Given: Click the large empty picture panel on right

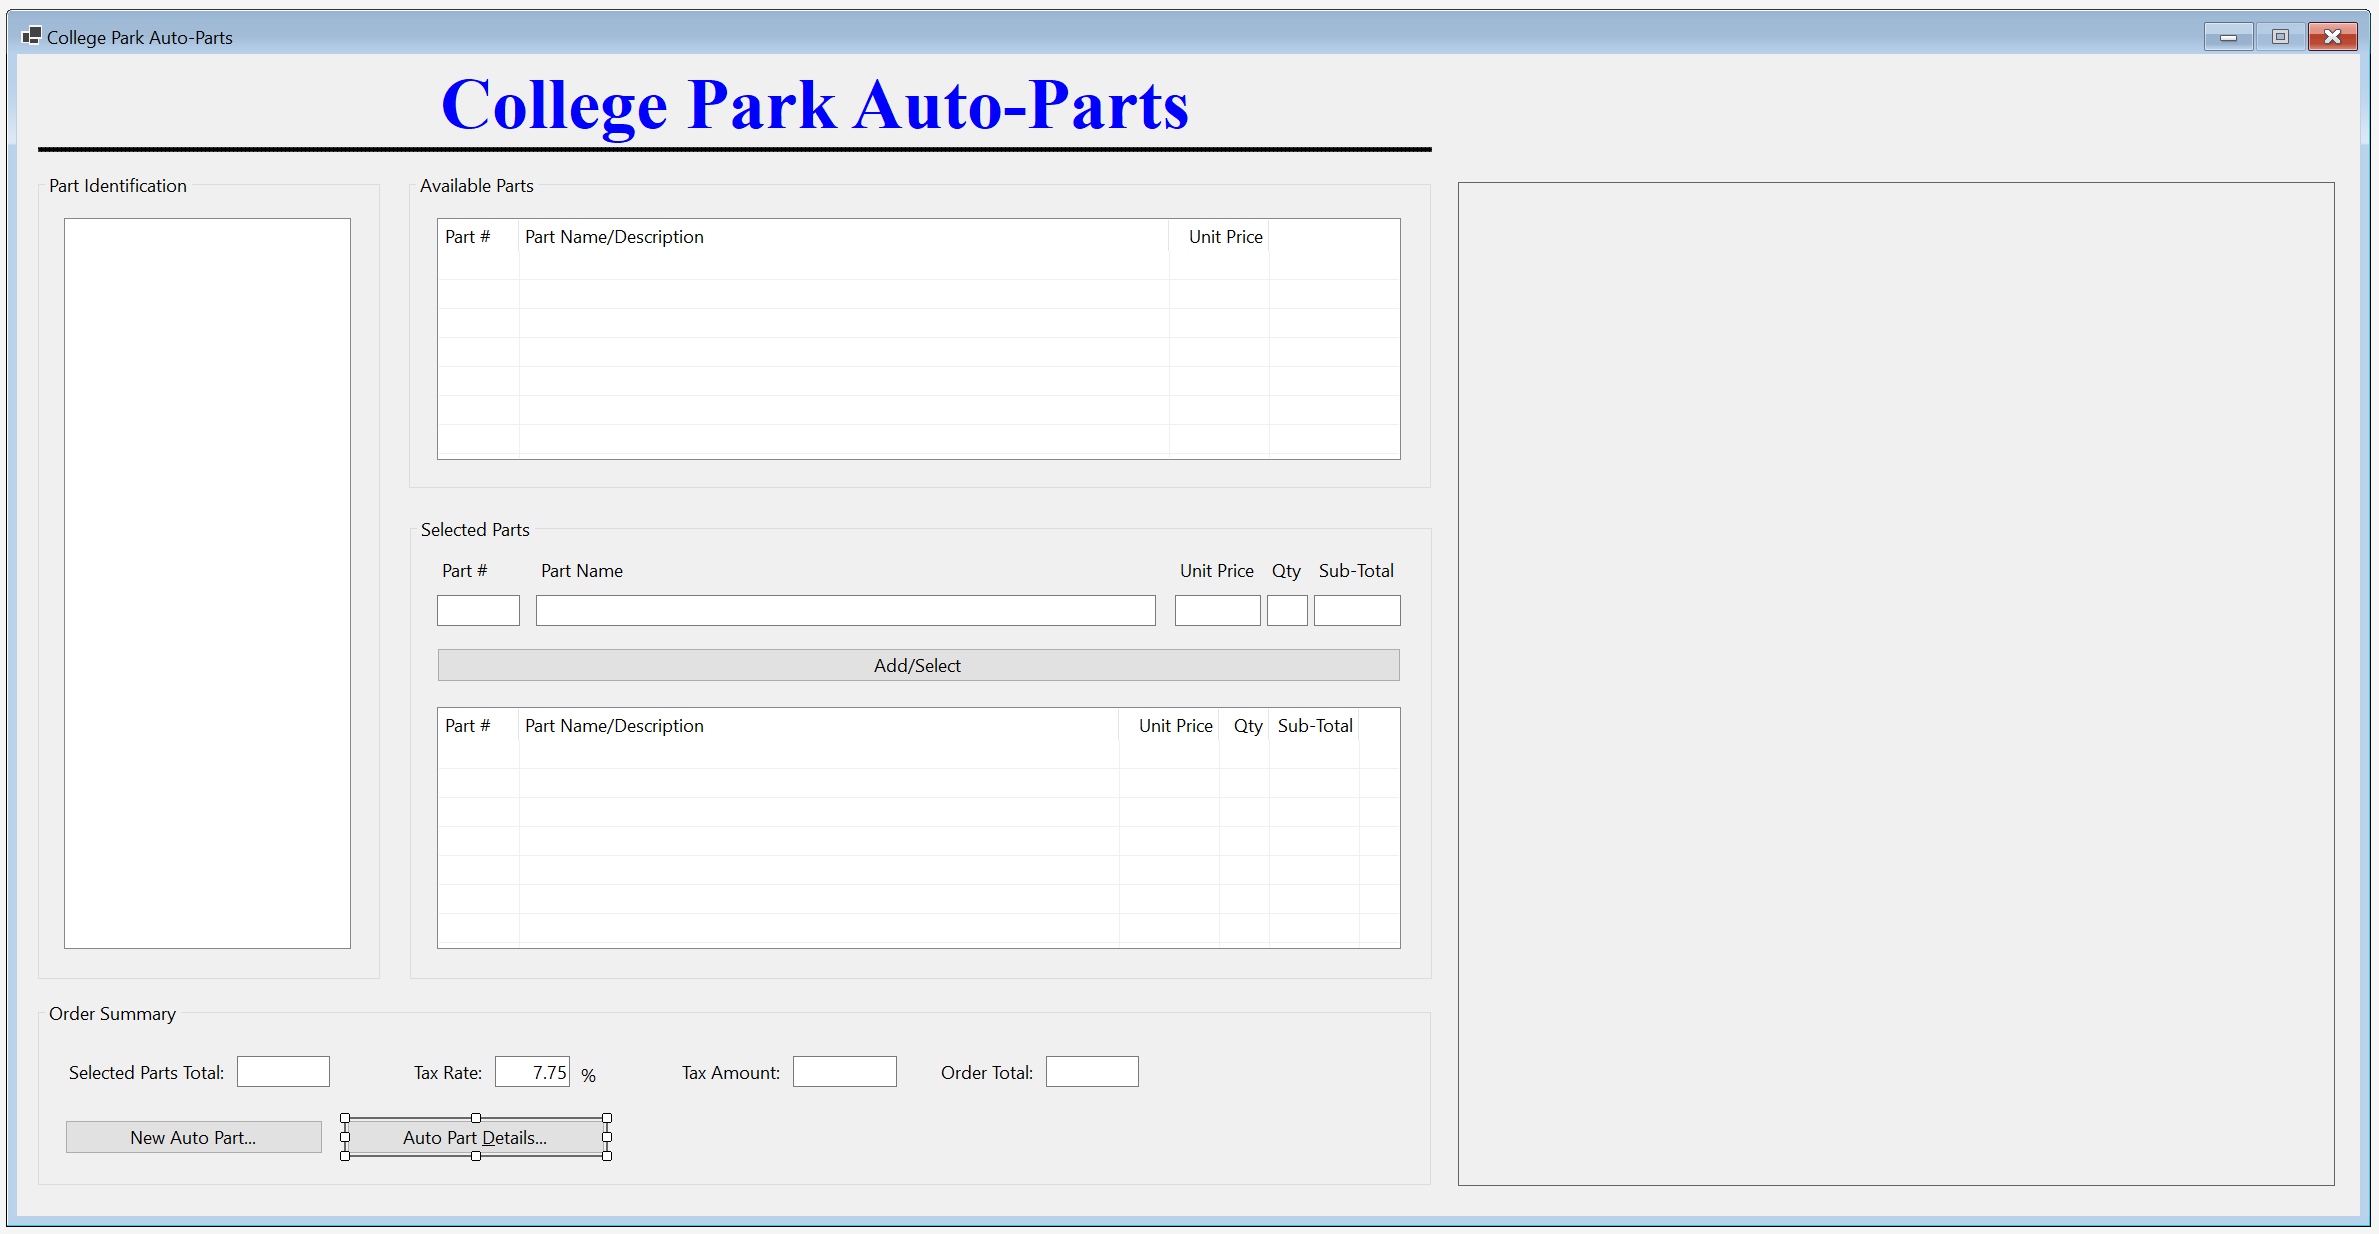Looking at the screenshot, I should [1896, 684].
